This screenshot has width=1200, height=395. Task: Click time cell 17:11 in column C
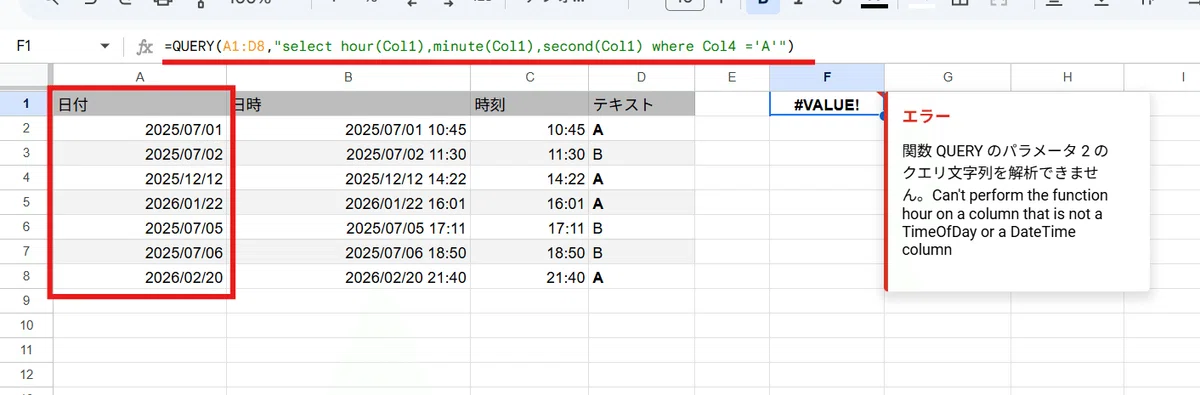click(x=529, y=227)
